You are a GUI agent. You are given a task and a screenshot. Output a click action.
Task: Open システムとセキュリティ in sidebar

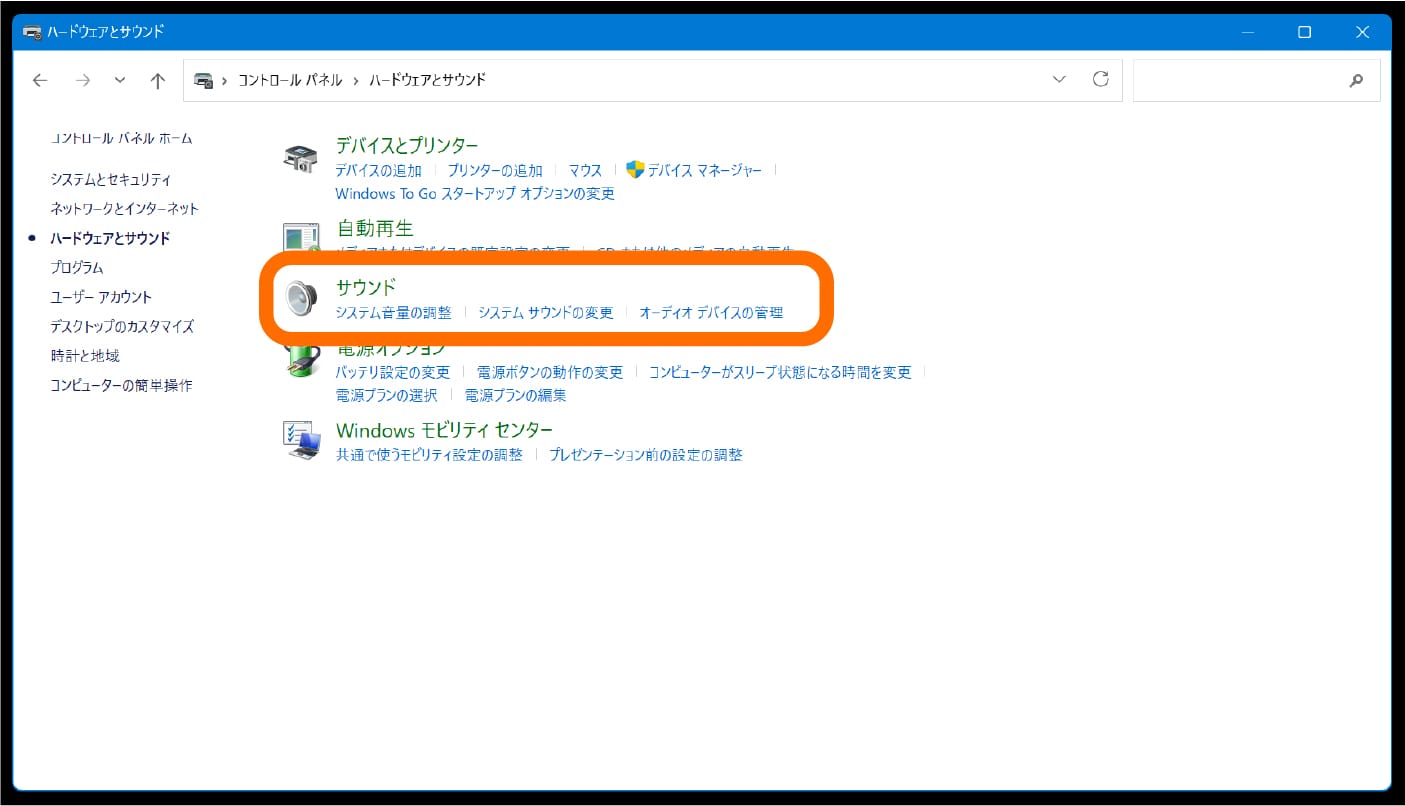(x=111, y=180)
